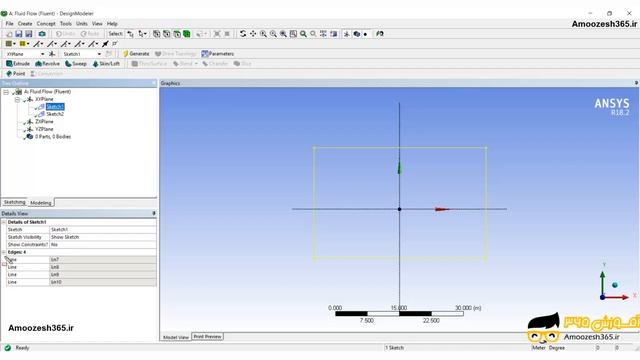Select Sketch1 in the tree
The height and width of the screenshot is (360, 640).
55,107
